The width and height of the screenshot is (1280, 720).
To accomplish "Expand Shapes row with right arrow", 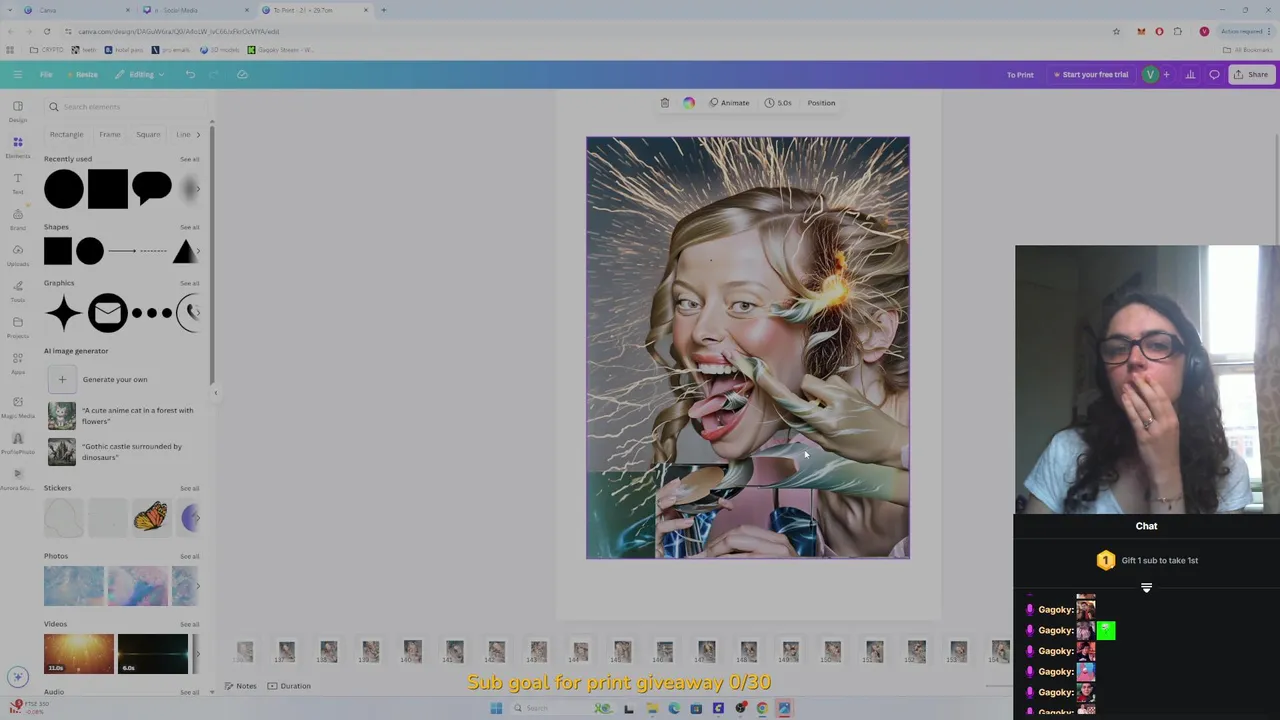I will (197, 251).
